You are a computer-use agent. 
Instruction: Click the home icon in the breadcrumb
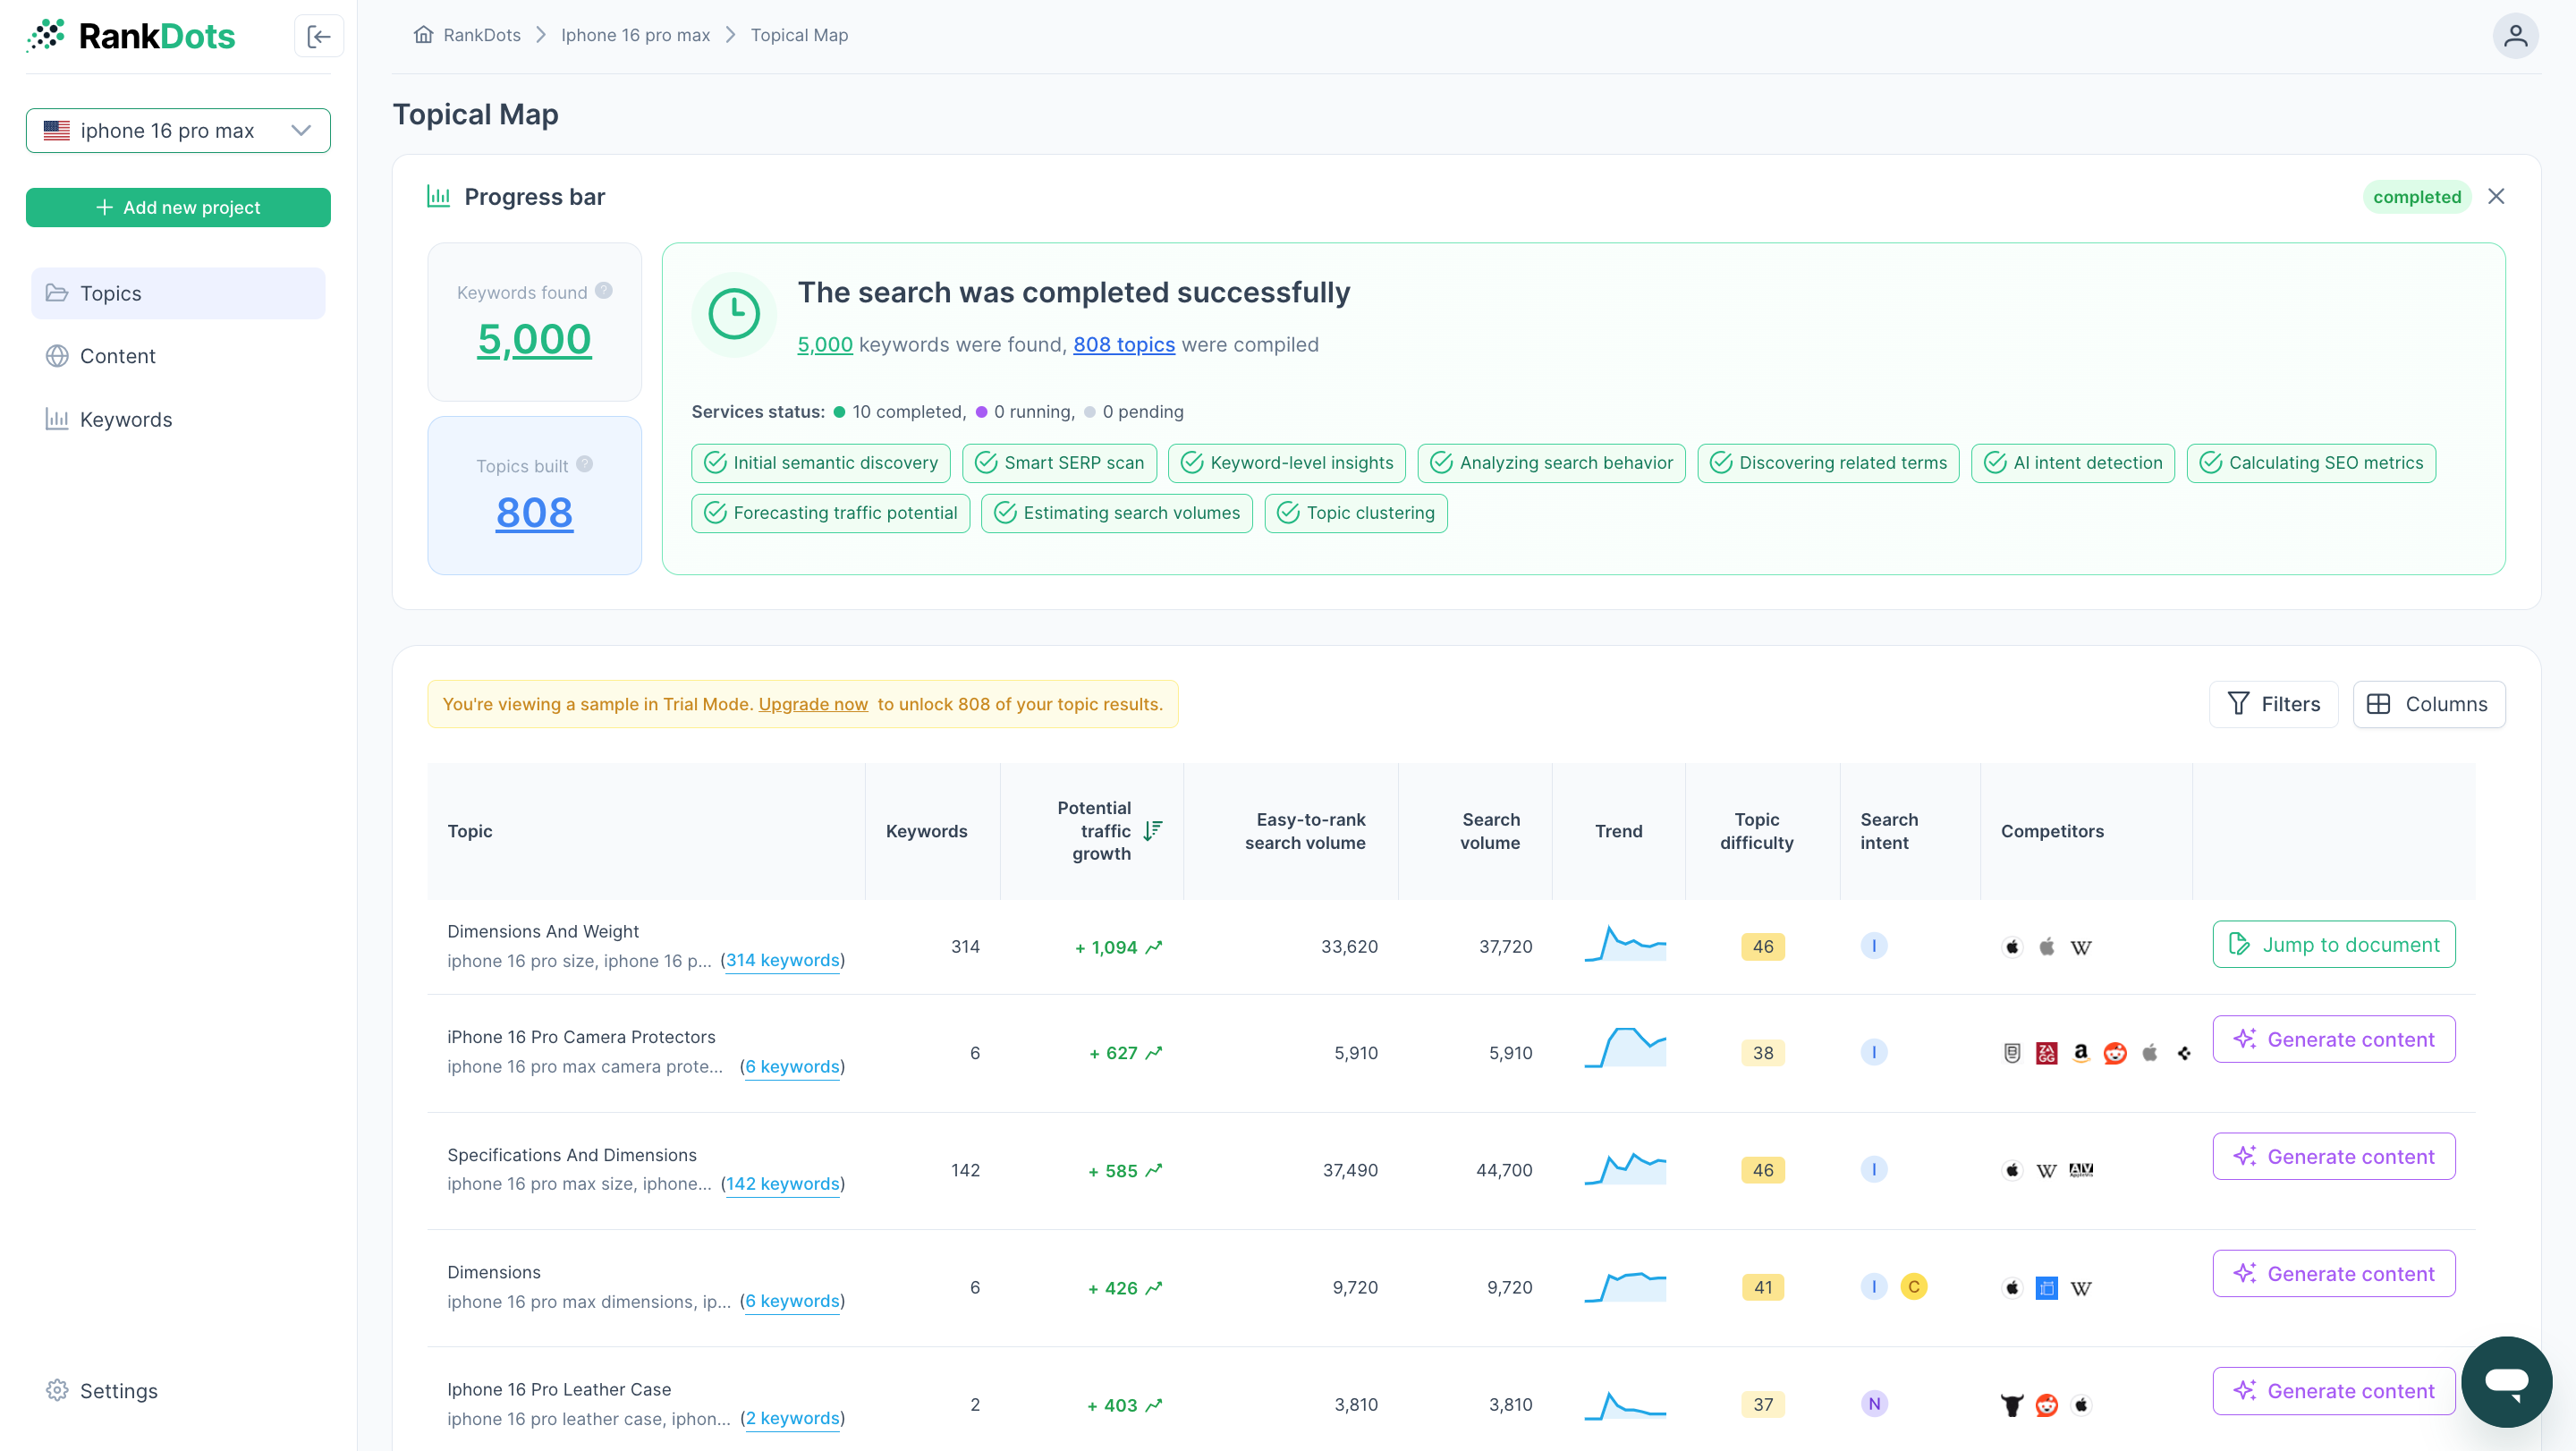click(x=423, y=35)
